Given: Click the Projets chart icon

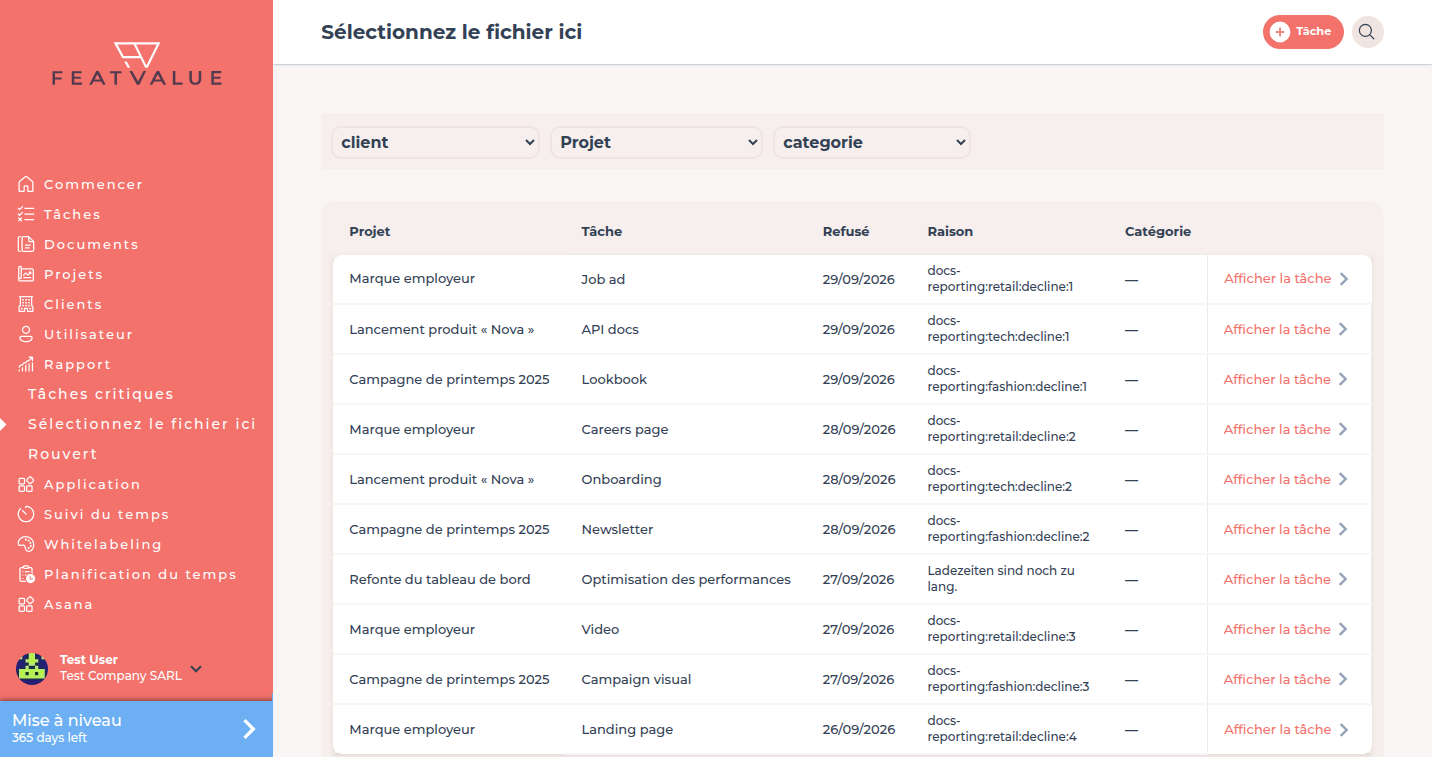Looking at the screenshot, I should pos(26,274).
